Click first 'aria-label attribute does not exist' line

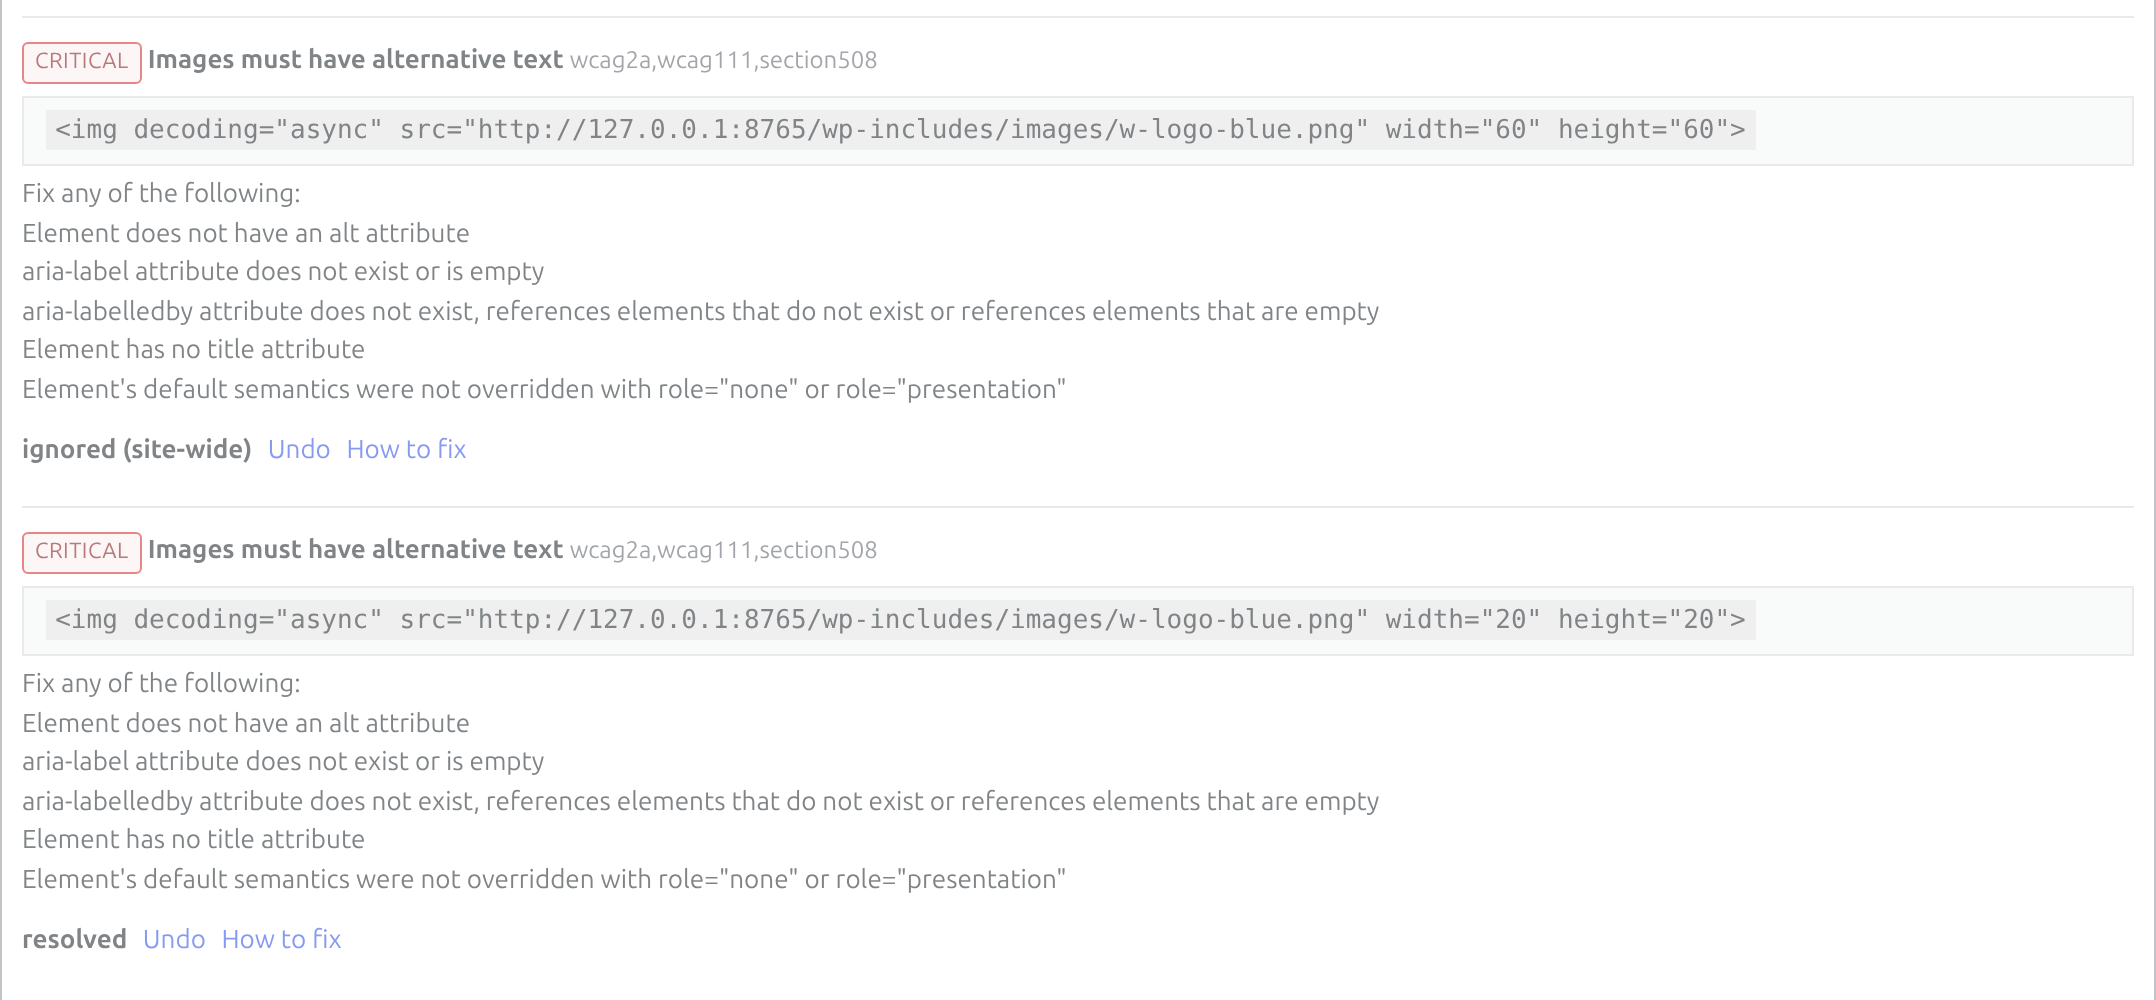tap(283, 271)
